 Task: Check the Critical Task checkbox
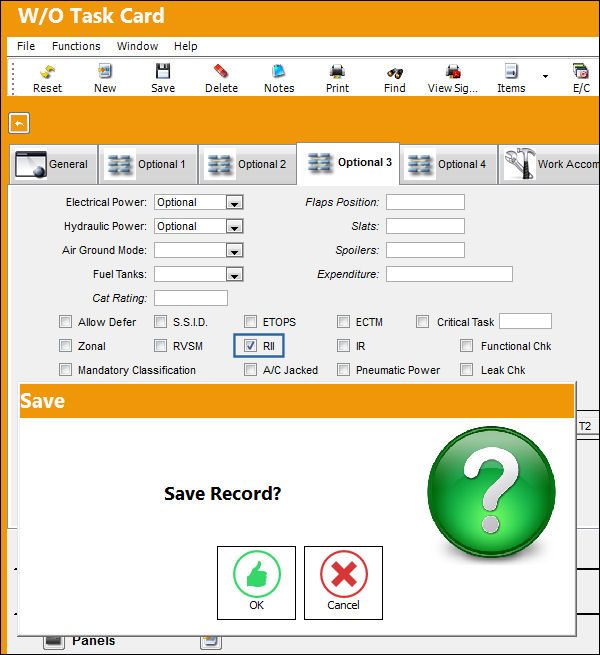[422, 322]
